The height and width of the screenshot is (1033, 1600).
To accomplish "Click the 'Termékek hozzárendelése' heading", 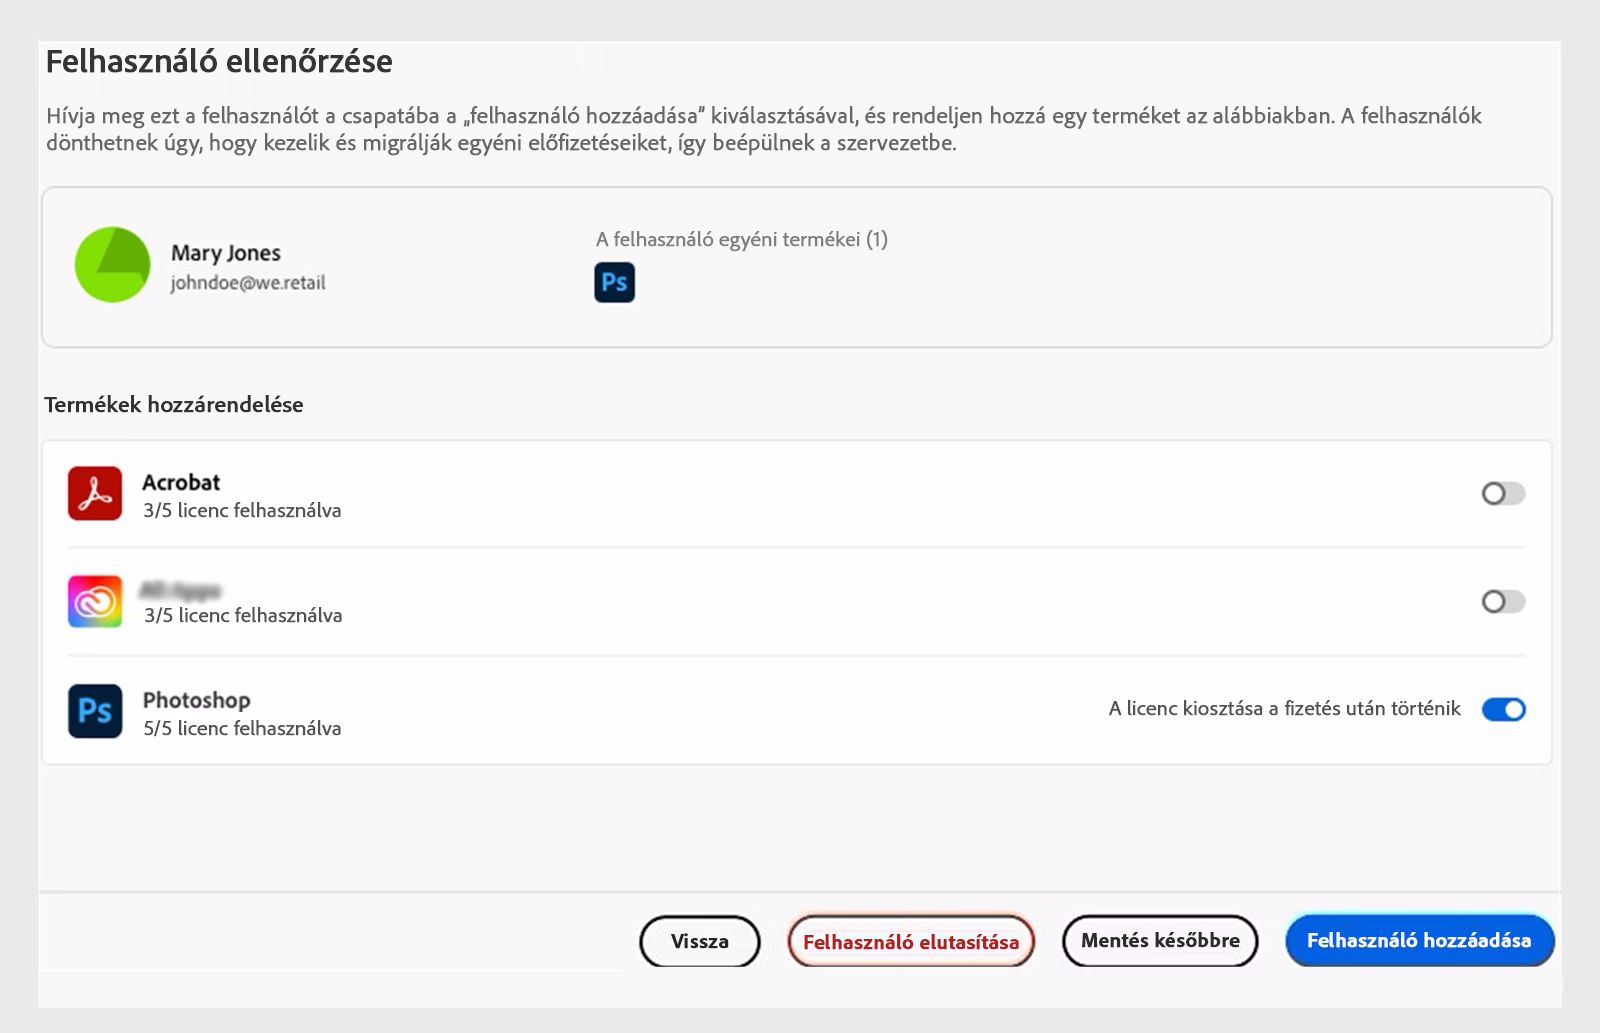I will [x=174, y=405].
